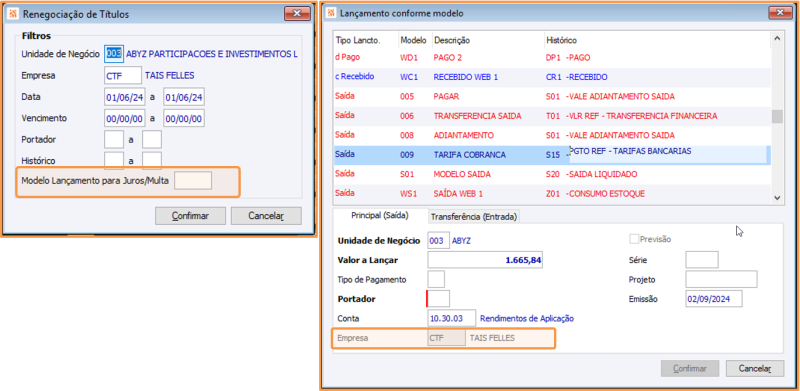
Task: Click the Conta field 10.30.03
Action: 452,318
